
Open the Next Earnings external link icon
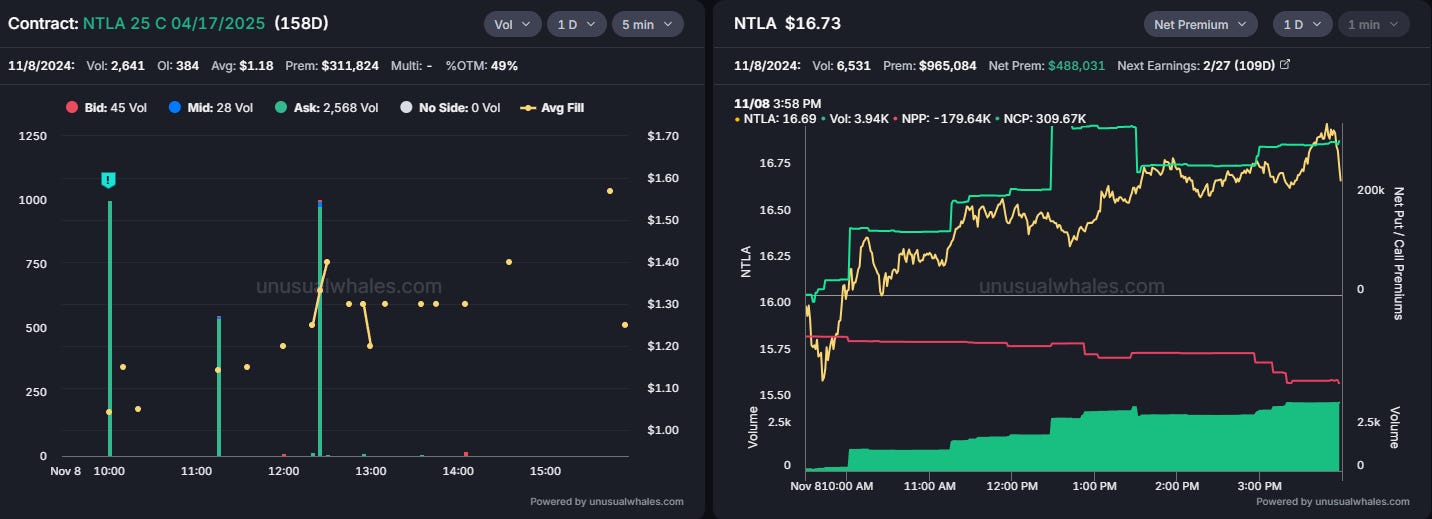coord(1285,65)
